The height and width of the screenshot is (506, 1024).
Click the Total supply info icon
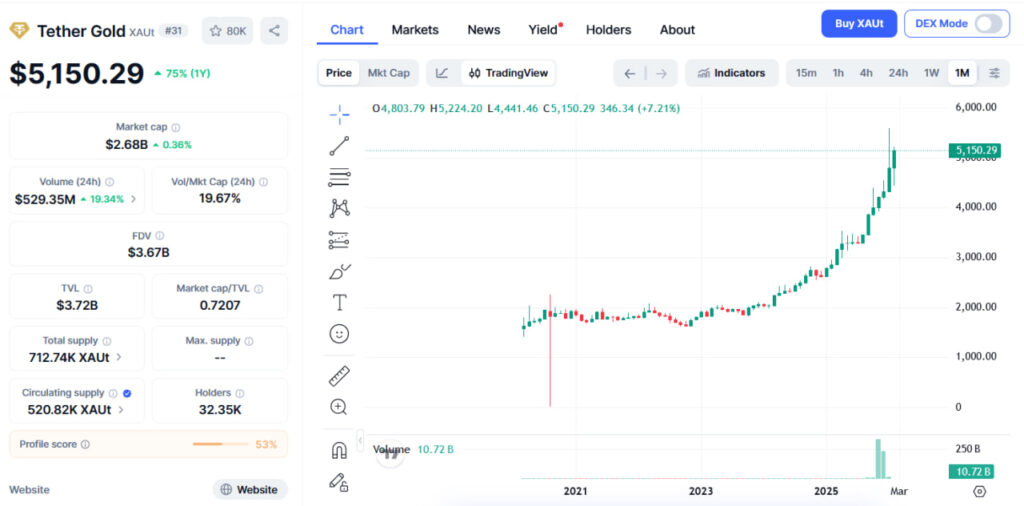[107, 341]
